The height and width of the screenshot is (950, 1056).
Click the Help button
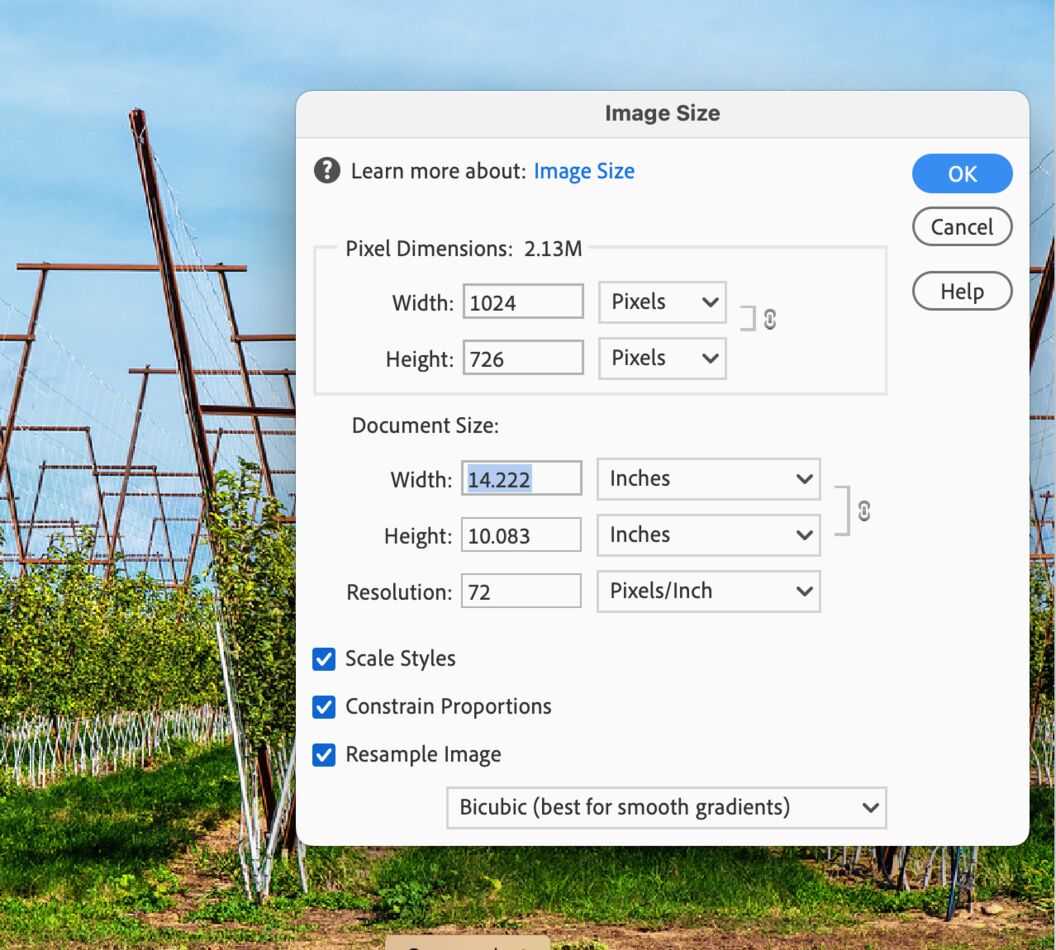pyautogui.click(x=961, y=291)
